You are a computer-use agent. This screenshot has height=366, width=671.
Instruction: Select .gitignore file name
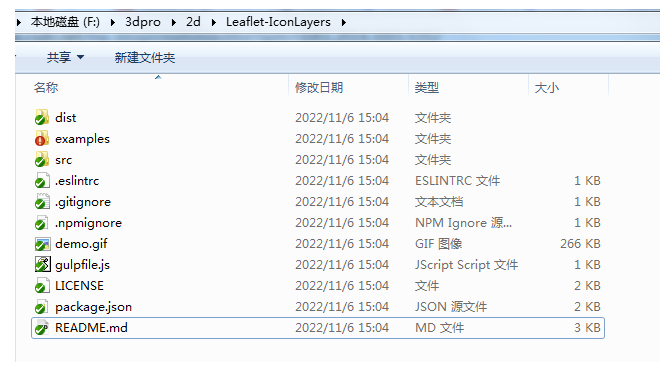[83, 202]
